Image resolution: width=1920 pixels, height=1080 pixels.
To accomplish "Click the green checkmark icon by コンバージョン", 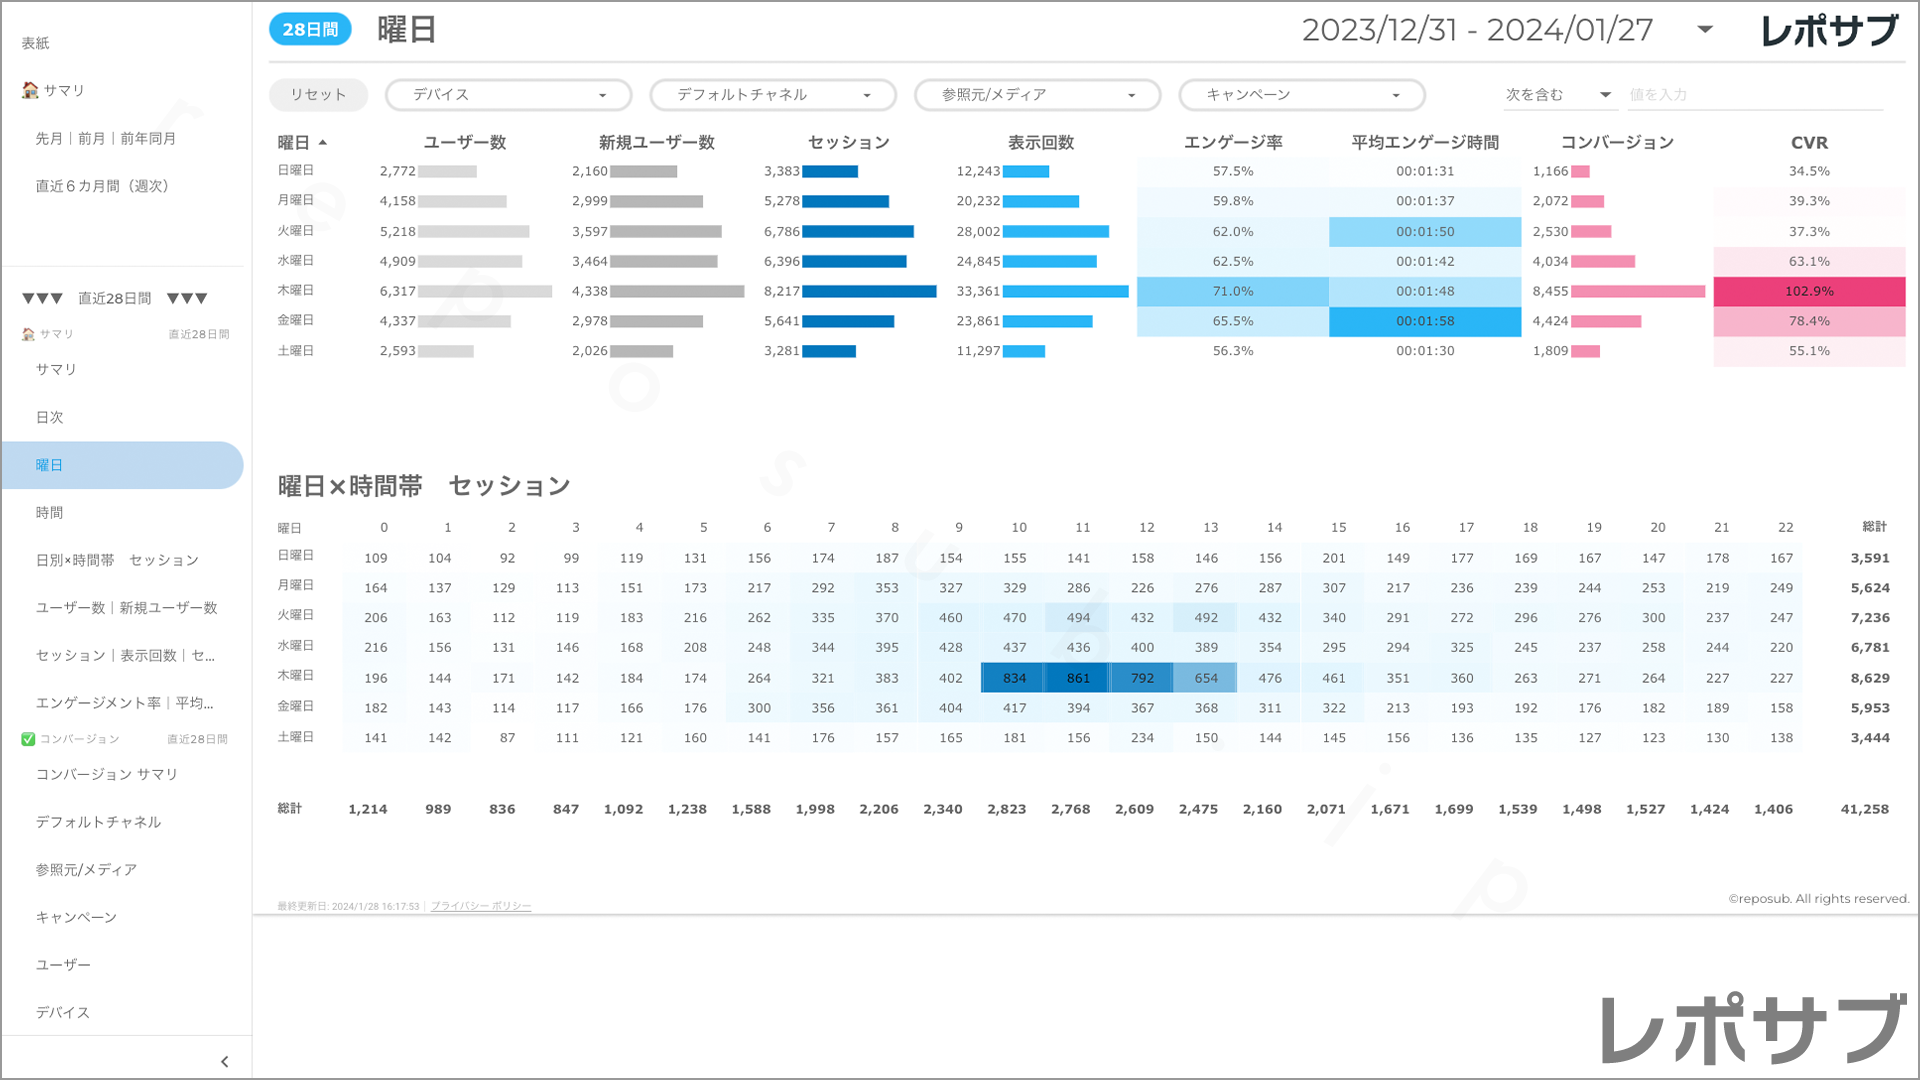I will (x=28, y=739).
